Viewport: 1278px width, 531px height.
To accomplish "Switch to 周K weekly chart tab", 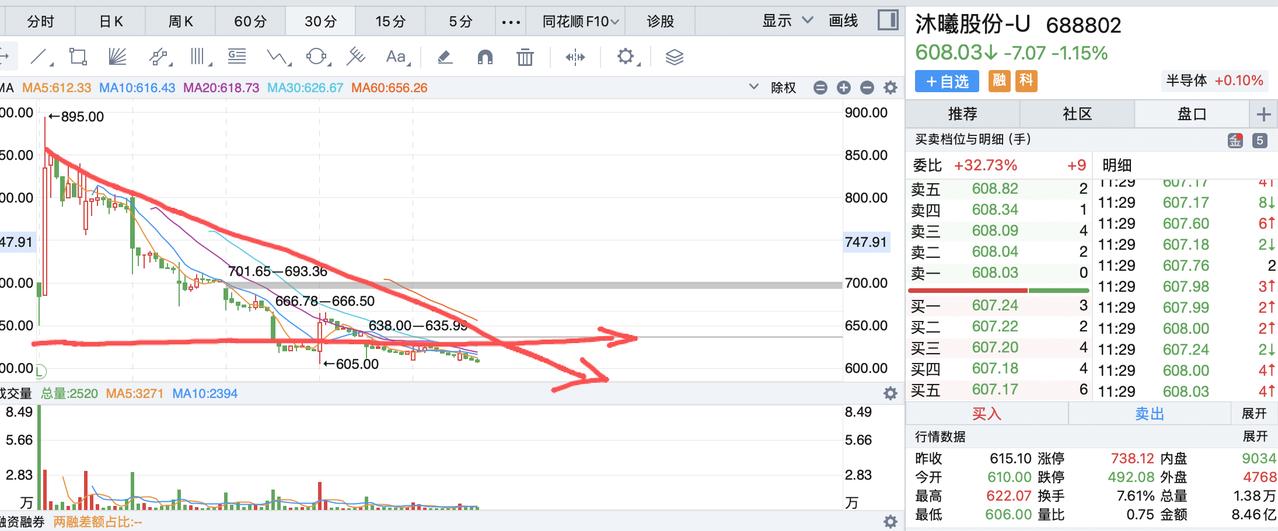I will tap(180, 21).
